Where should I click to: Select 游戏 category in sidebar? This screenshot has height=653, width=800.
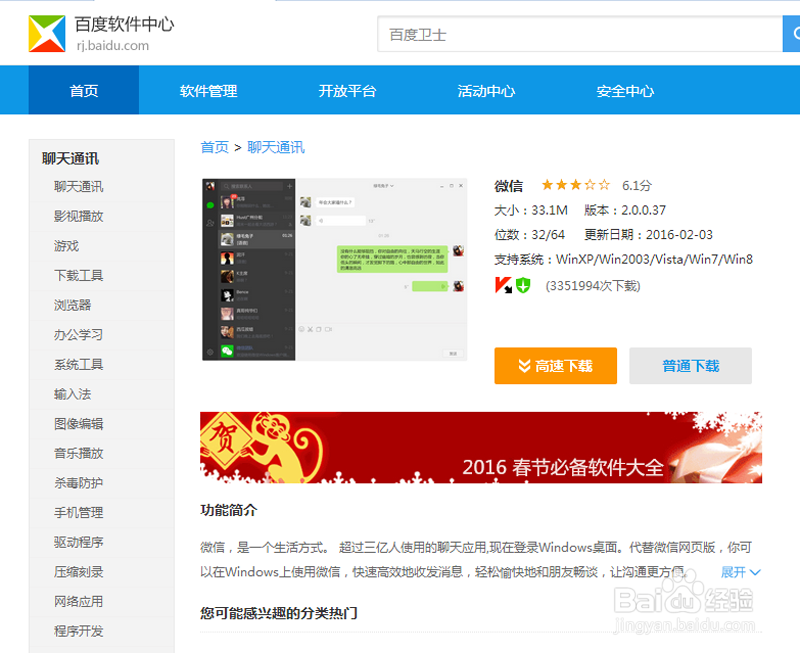click(x=66, y=246)
